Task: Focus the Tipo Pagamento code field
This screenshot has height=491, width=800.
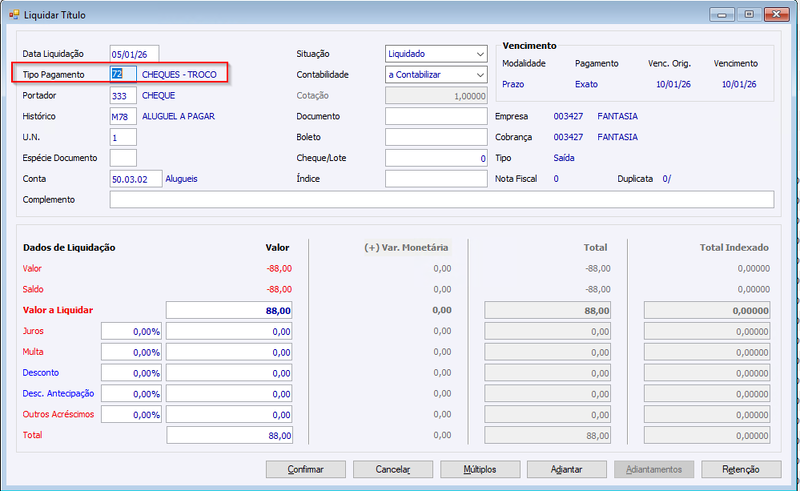Action: 123,75
